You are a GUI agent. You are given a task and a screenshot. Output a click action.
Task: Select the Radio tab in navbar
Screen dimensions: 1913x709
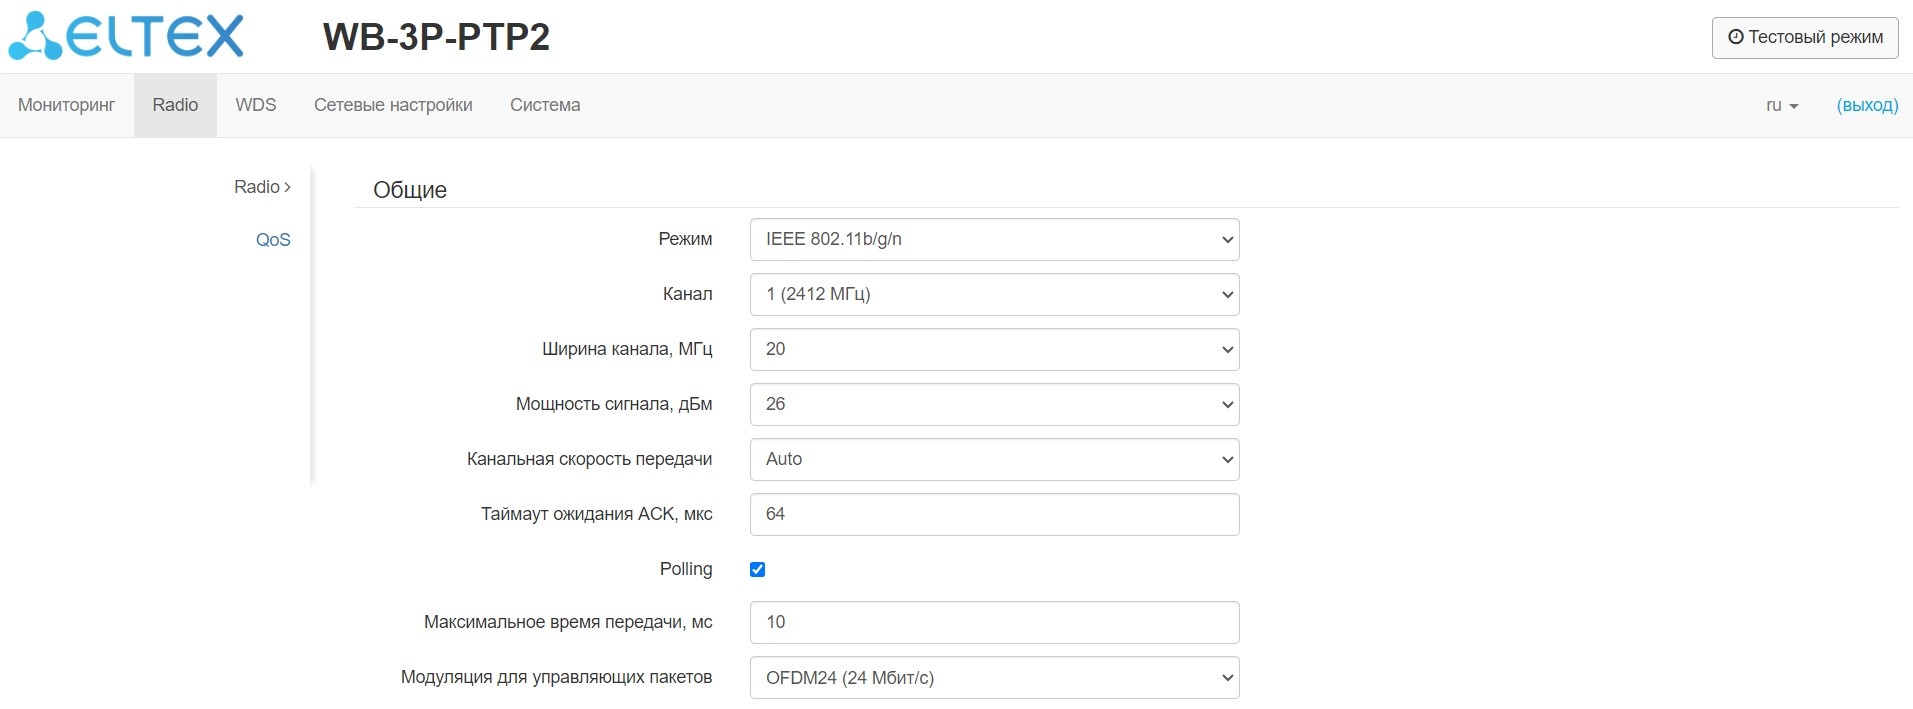(175, 105)
